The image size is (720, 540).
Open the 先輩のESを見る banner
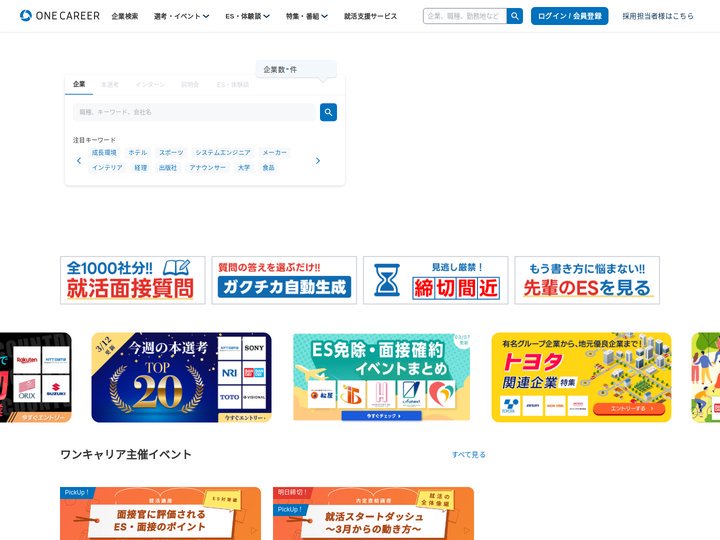tap(587, 280)
